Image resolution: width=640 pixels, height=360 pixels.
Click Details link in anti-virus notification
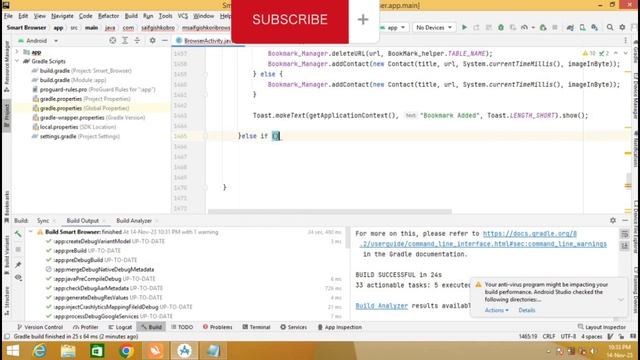pos(527,310)
